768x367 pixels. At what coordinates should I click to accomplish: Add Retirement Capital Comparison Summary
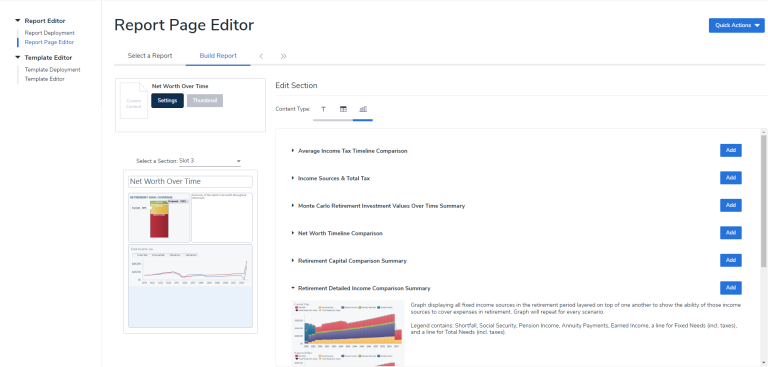[731, 260]
